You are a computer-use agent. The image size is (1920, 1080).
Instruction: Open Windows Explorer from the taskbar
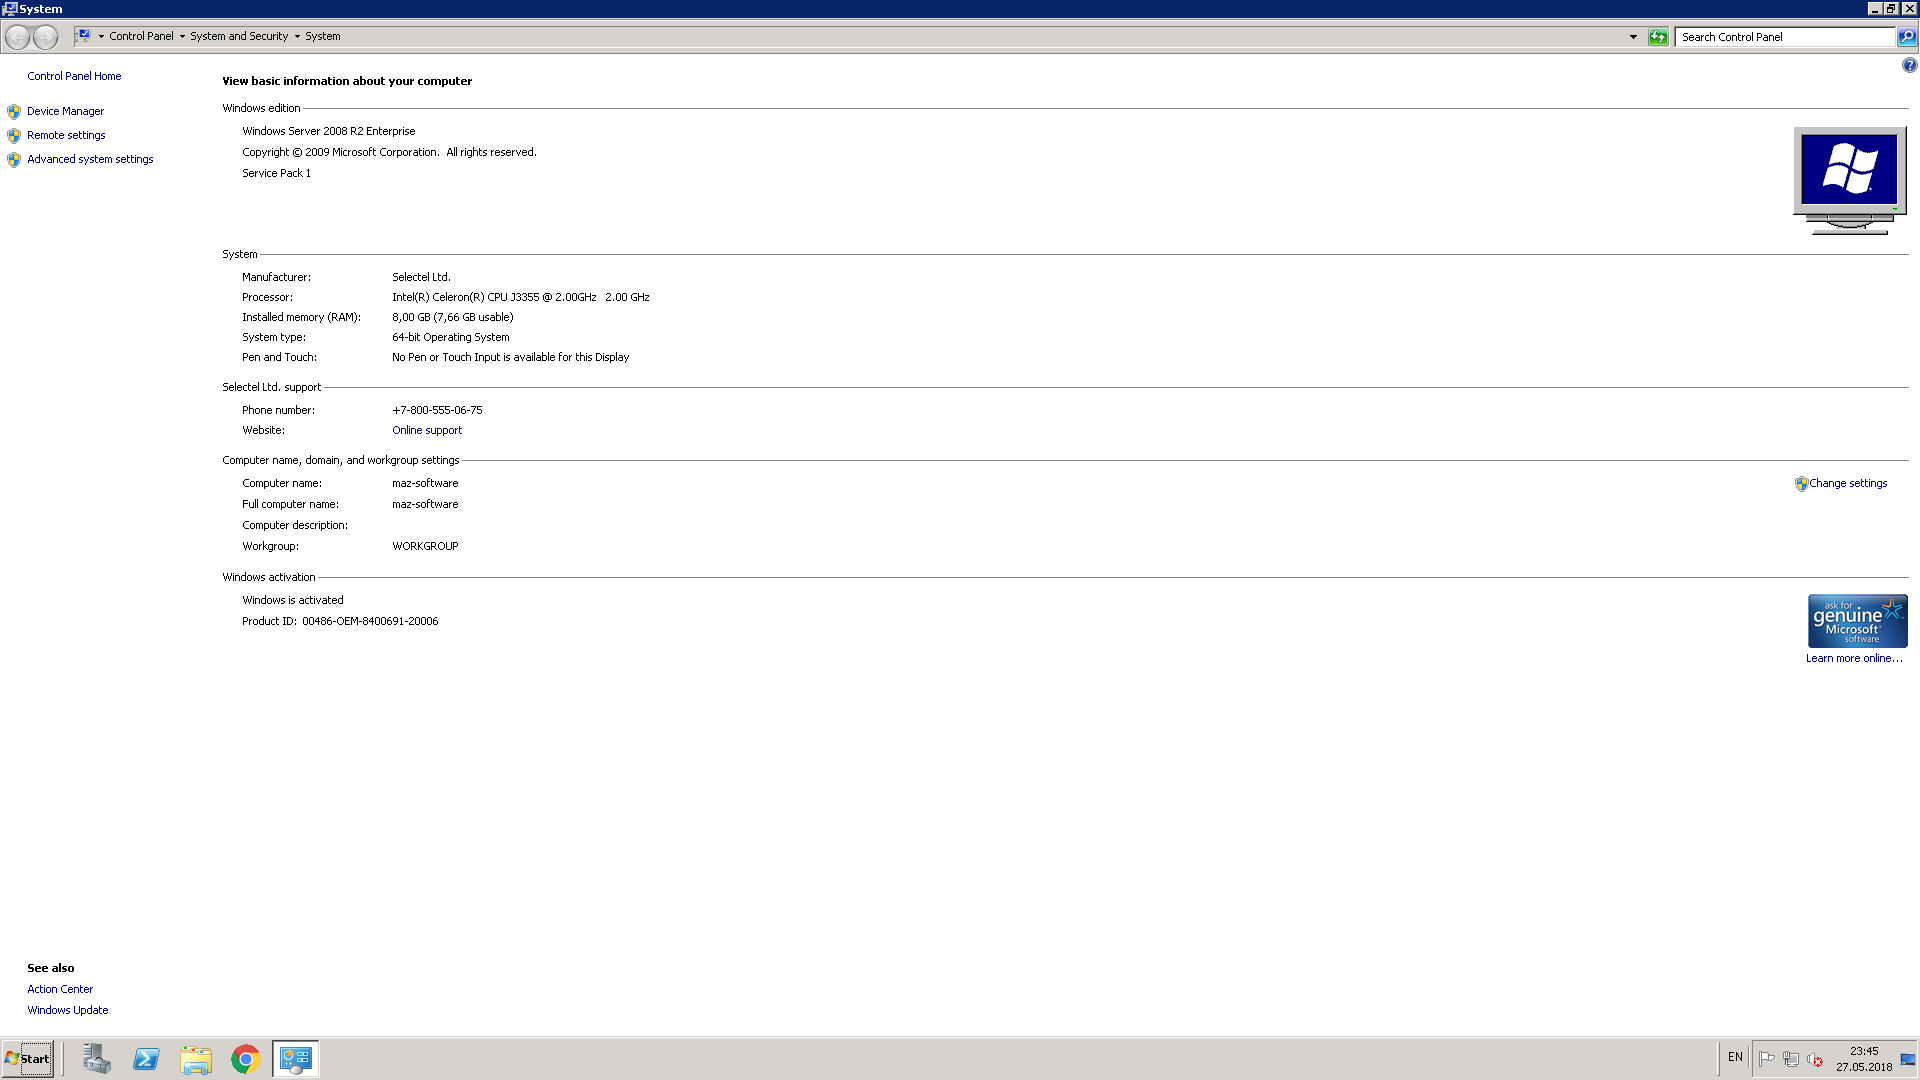tap(196, 1058)
